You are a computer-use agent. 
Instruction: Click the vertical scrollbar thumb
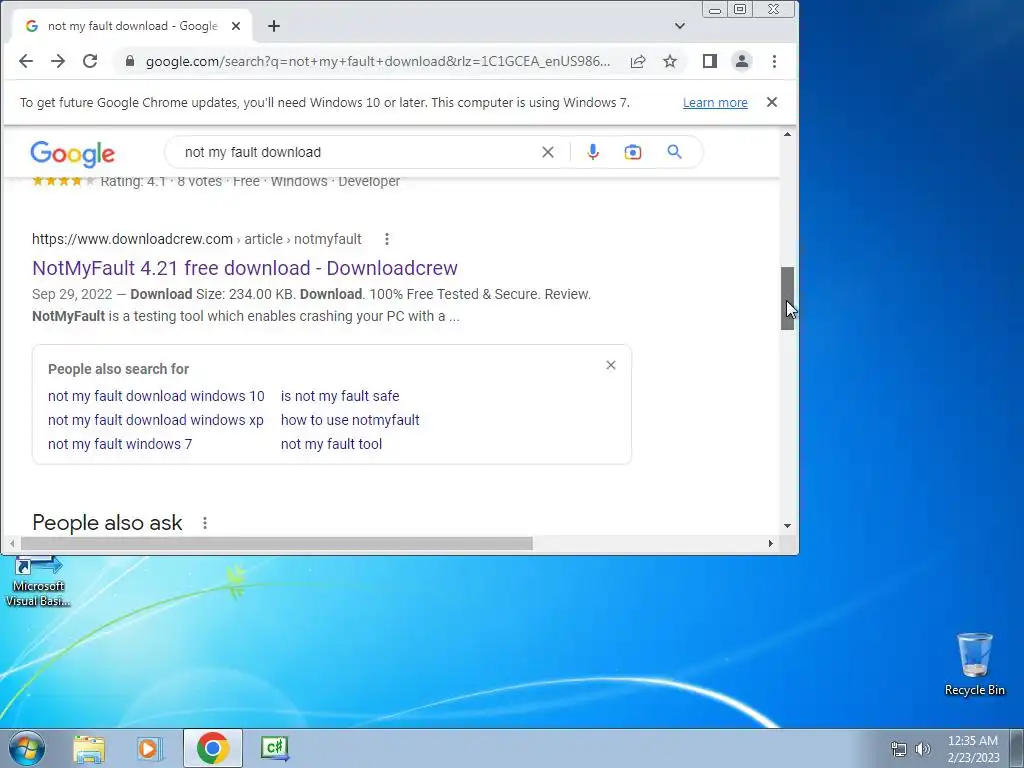788,298
